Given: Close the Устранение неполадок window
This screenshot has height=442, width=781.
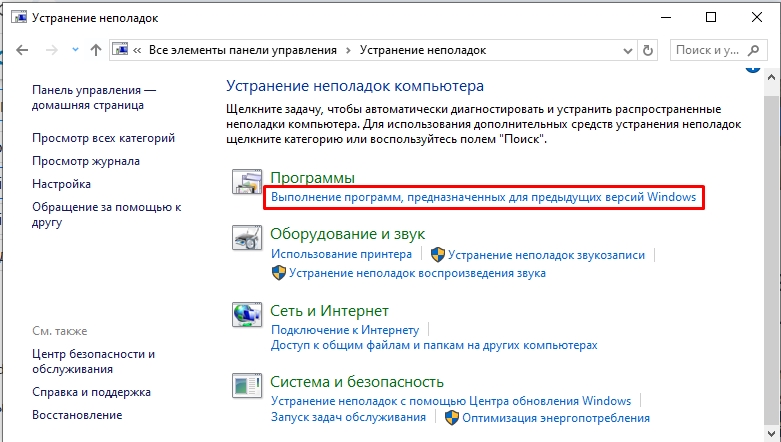Looking at the screenshot, I should (757, 17).
